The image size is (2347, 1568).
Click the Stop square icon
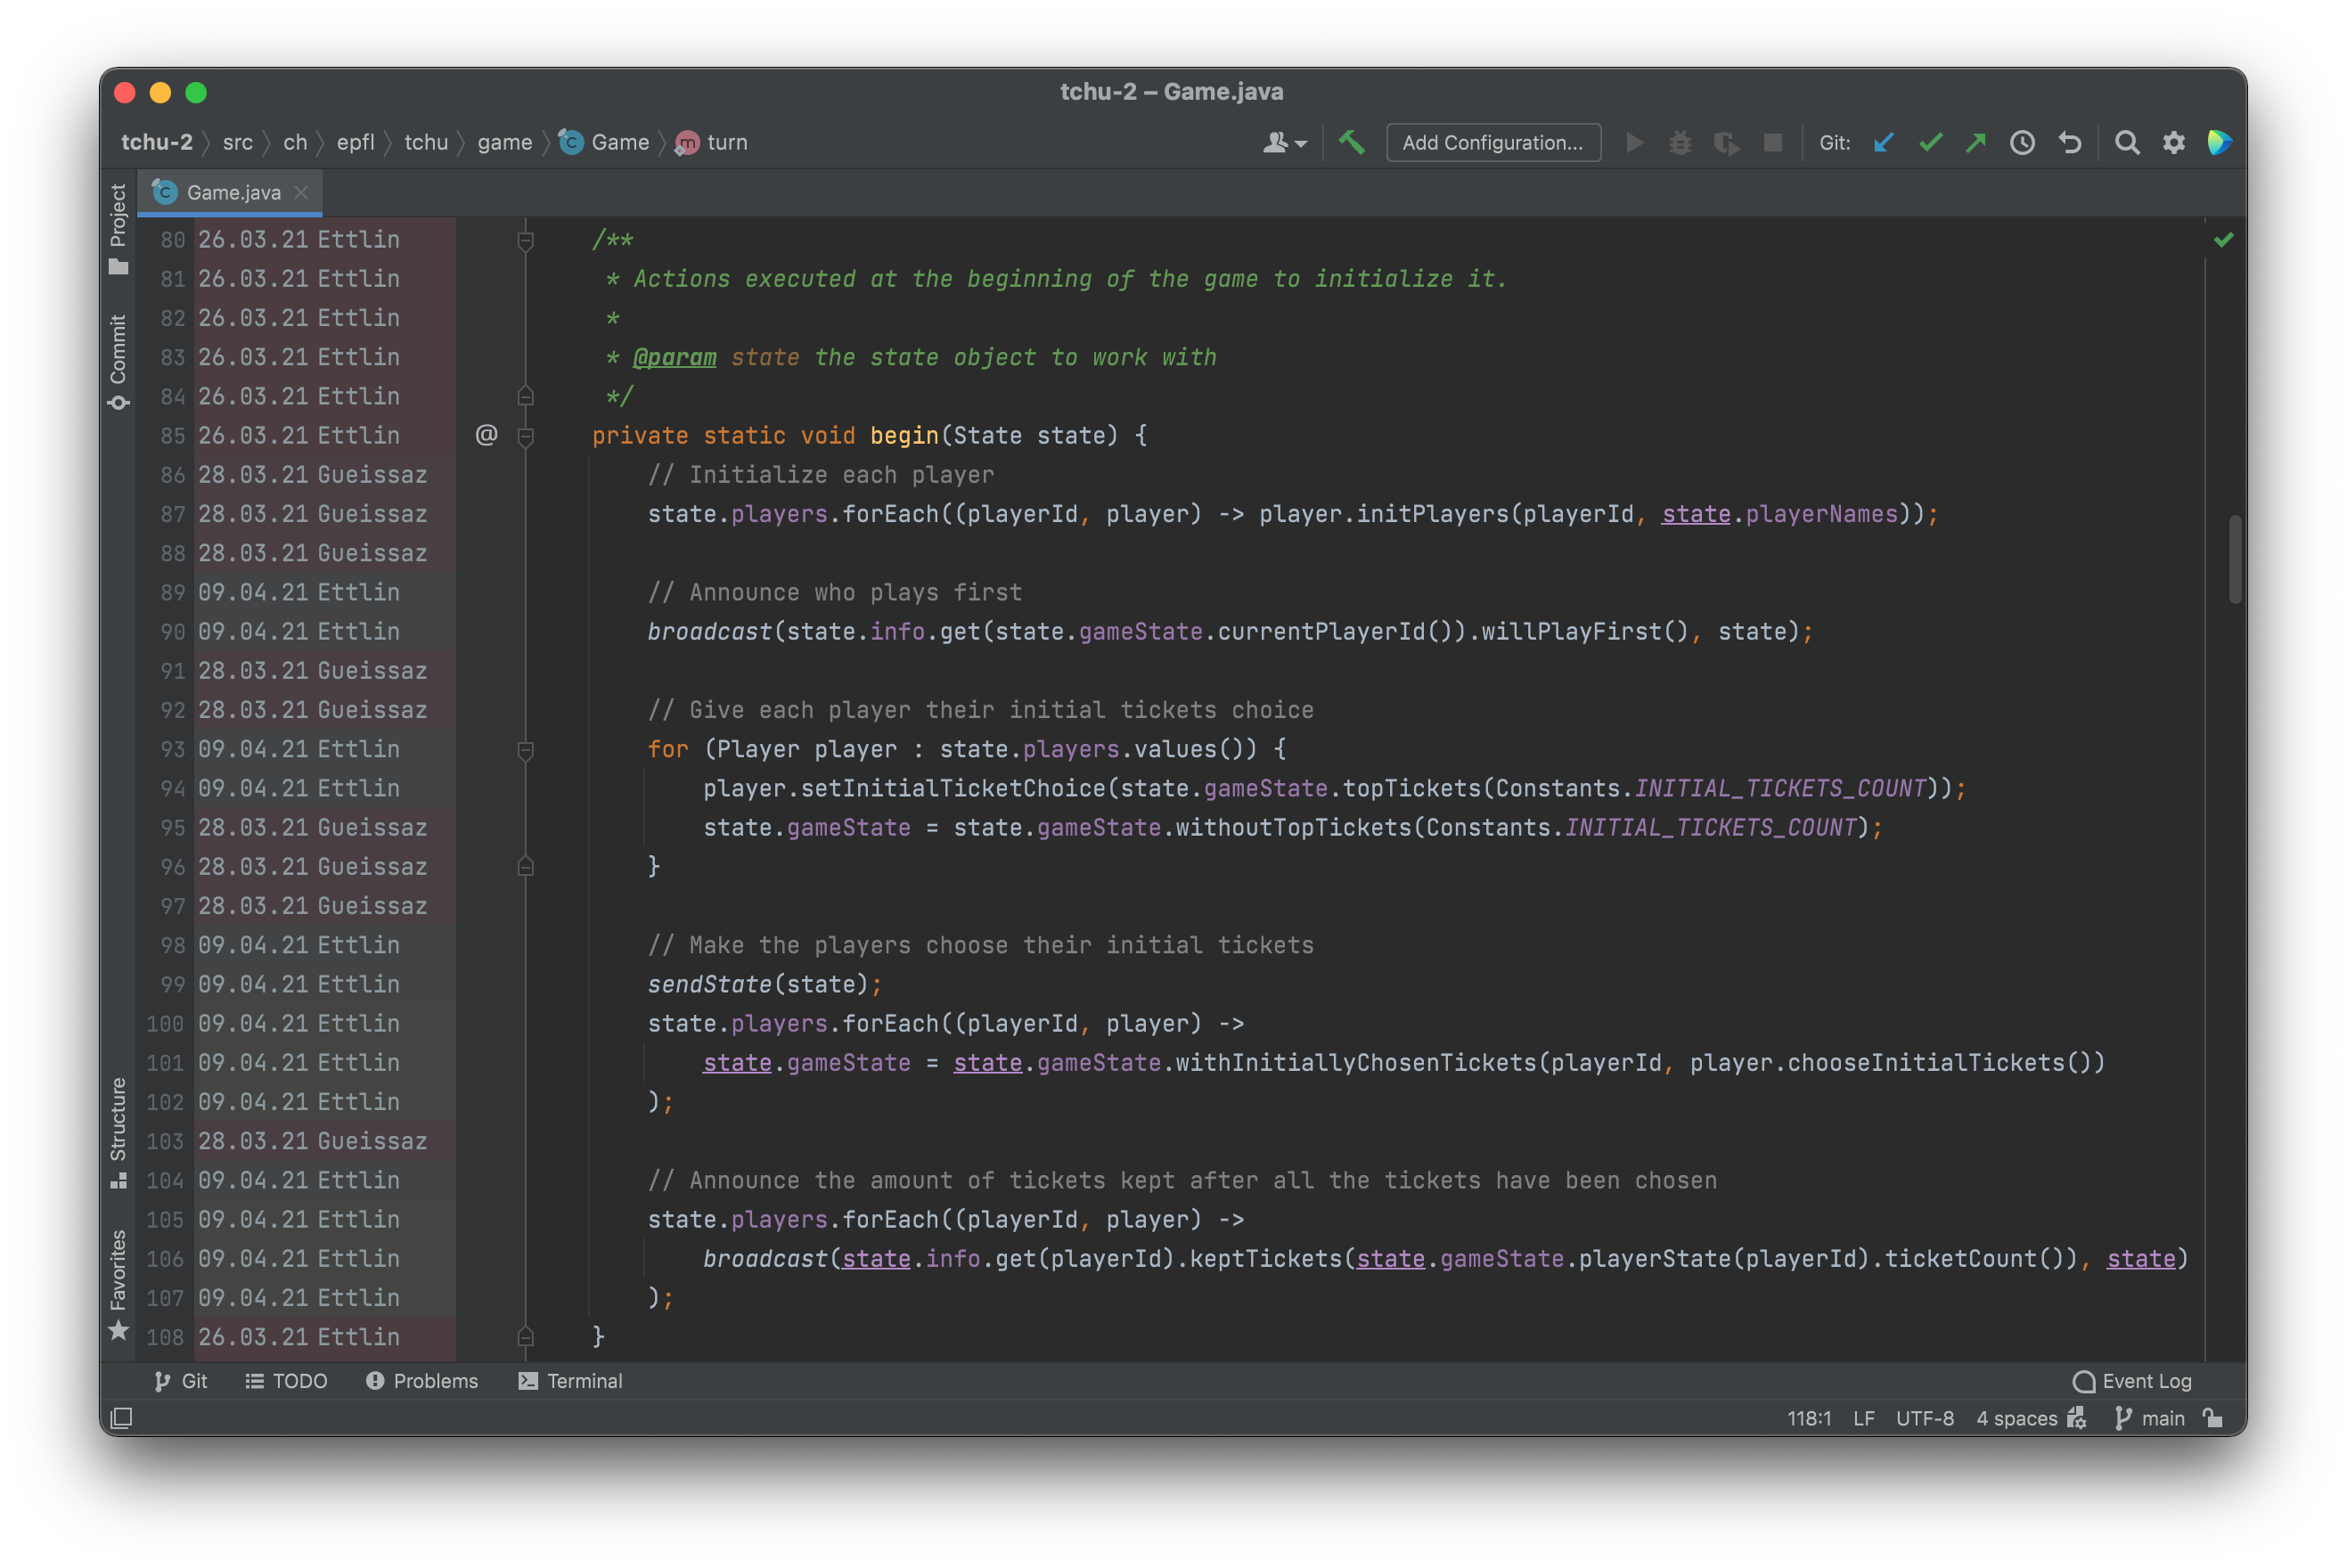pos(1772,143)
